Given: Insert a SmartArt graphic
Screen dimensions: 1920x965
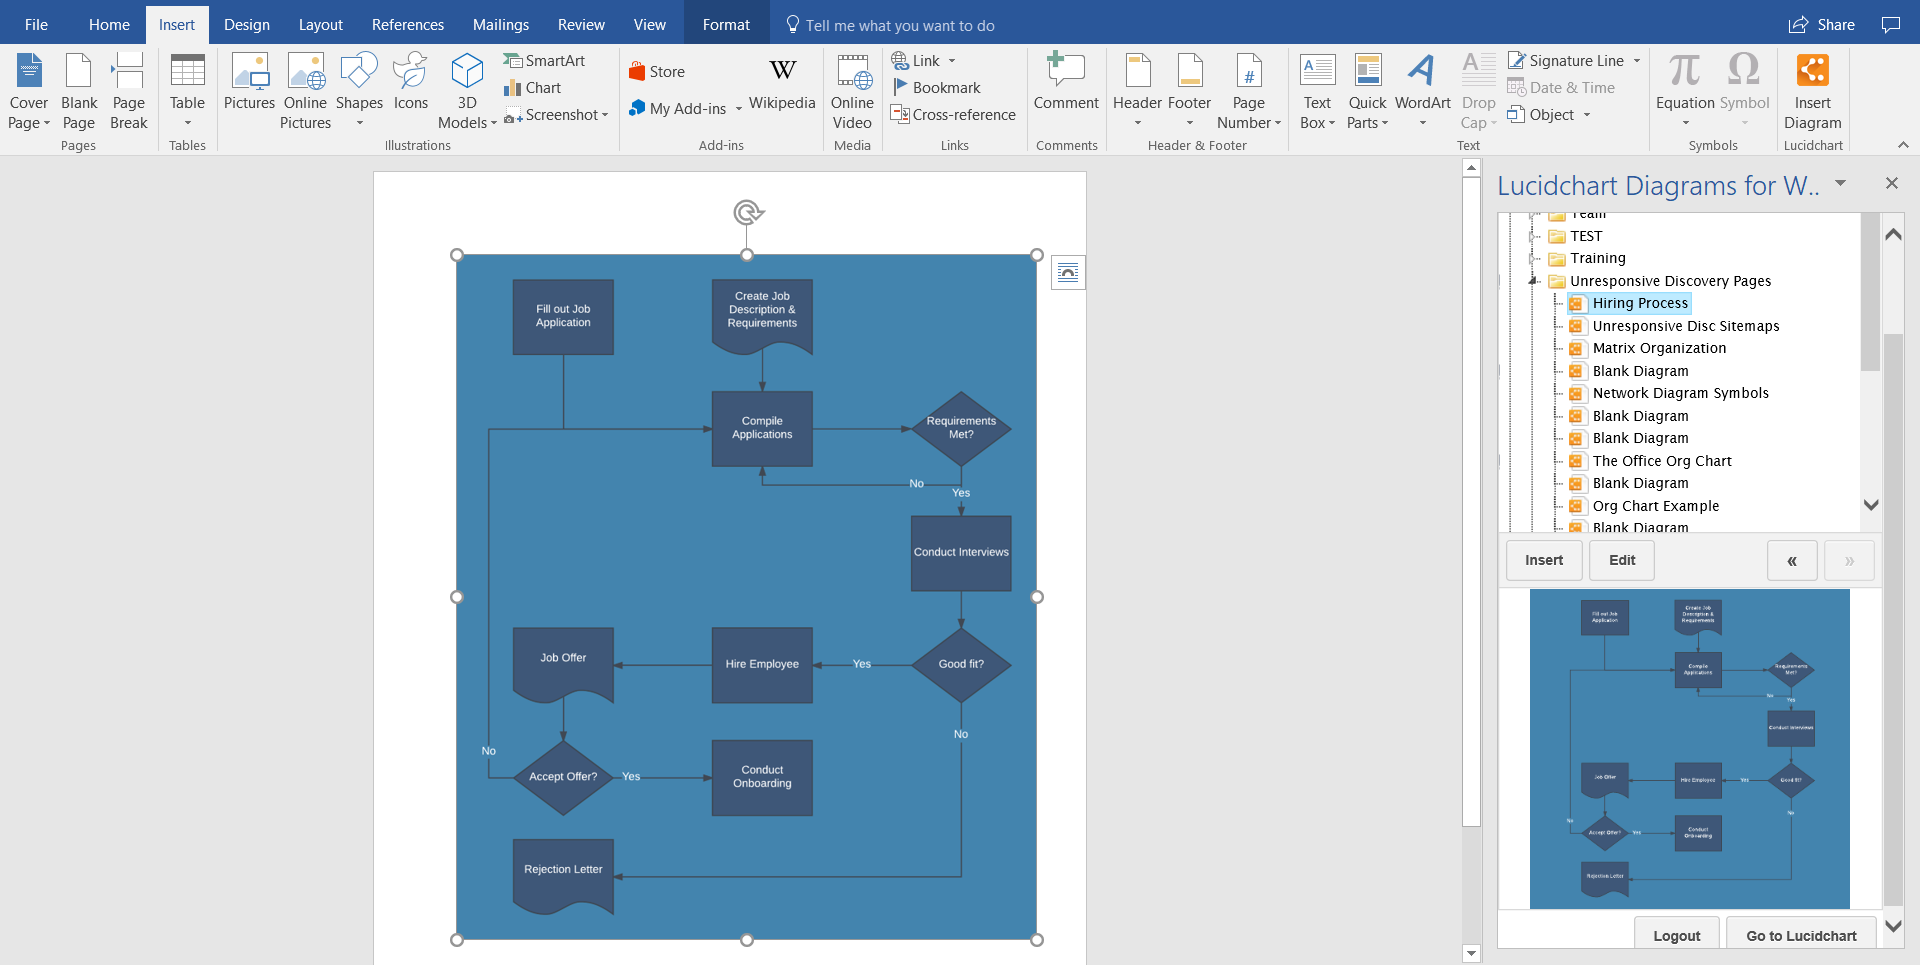Looking at the screenshot, I should coord(544,61).
